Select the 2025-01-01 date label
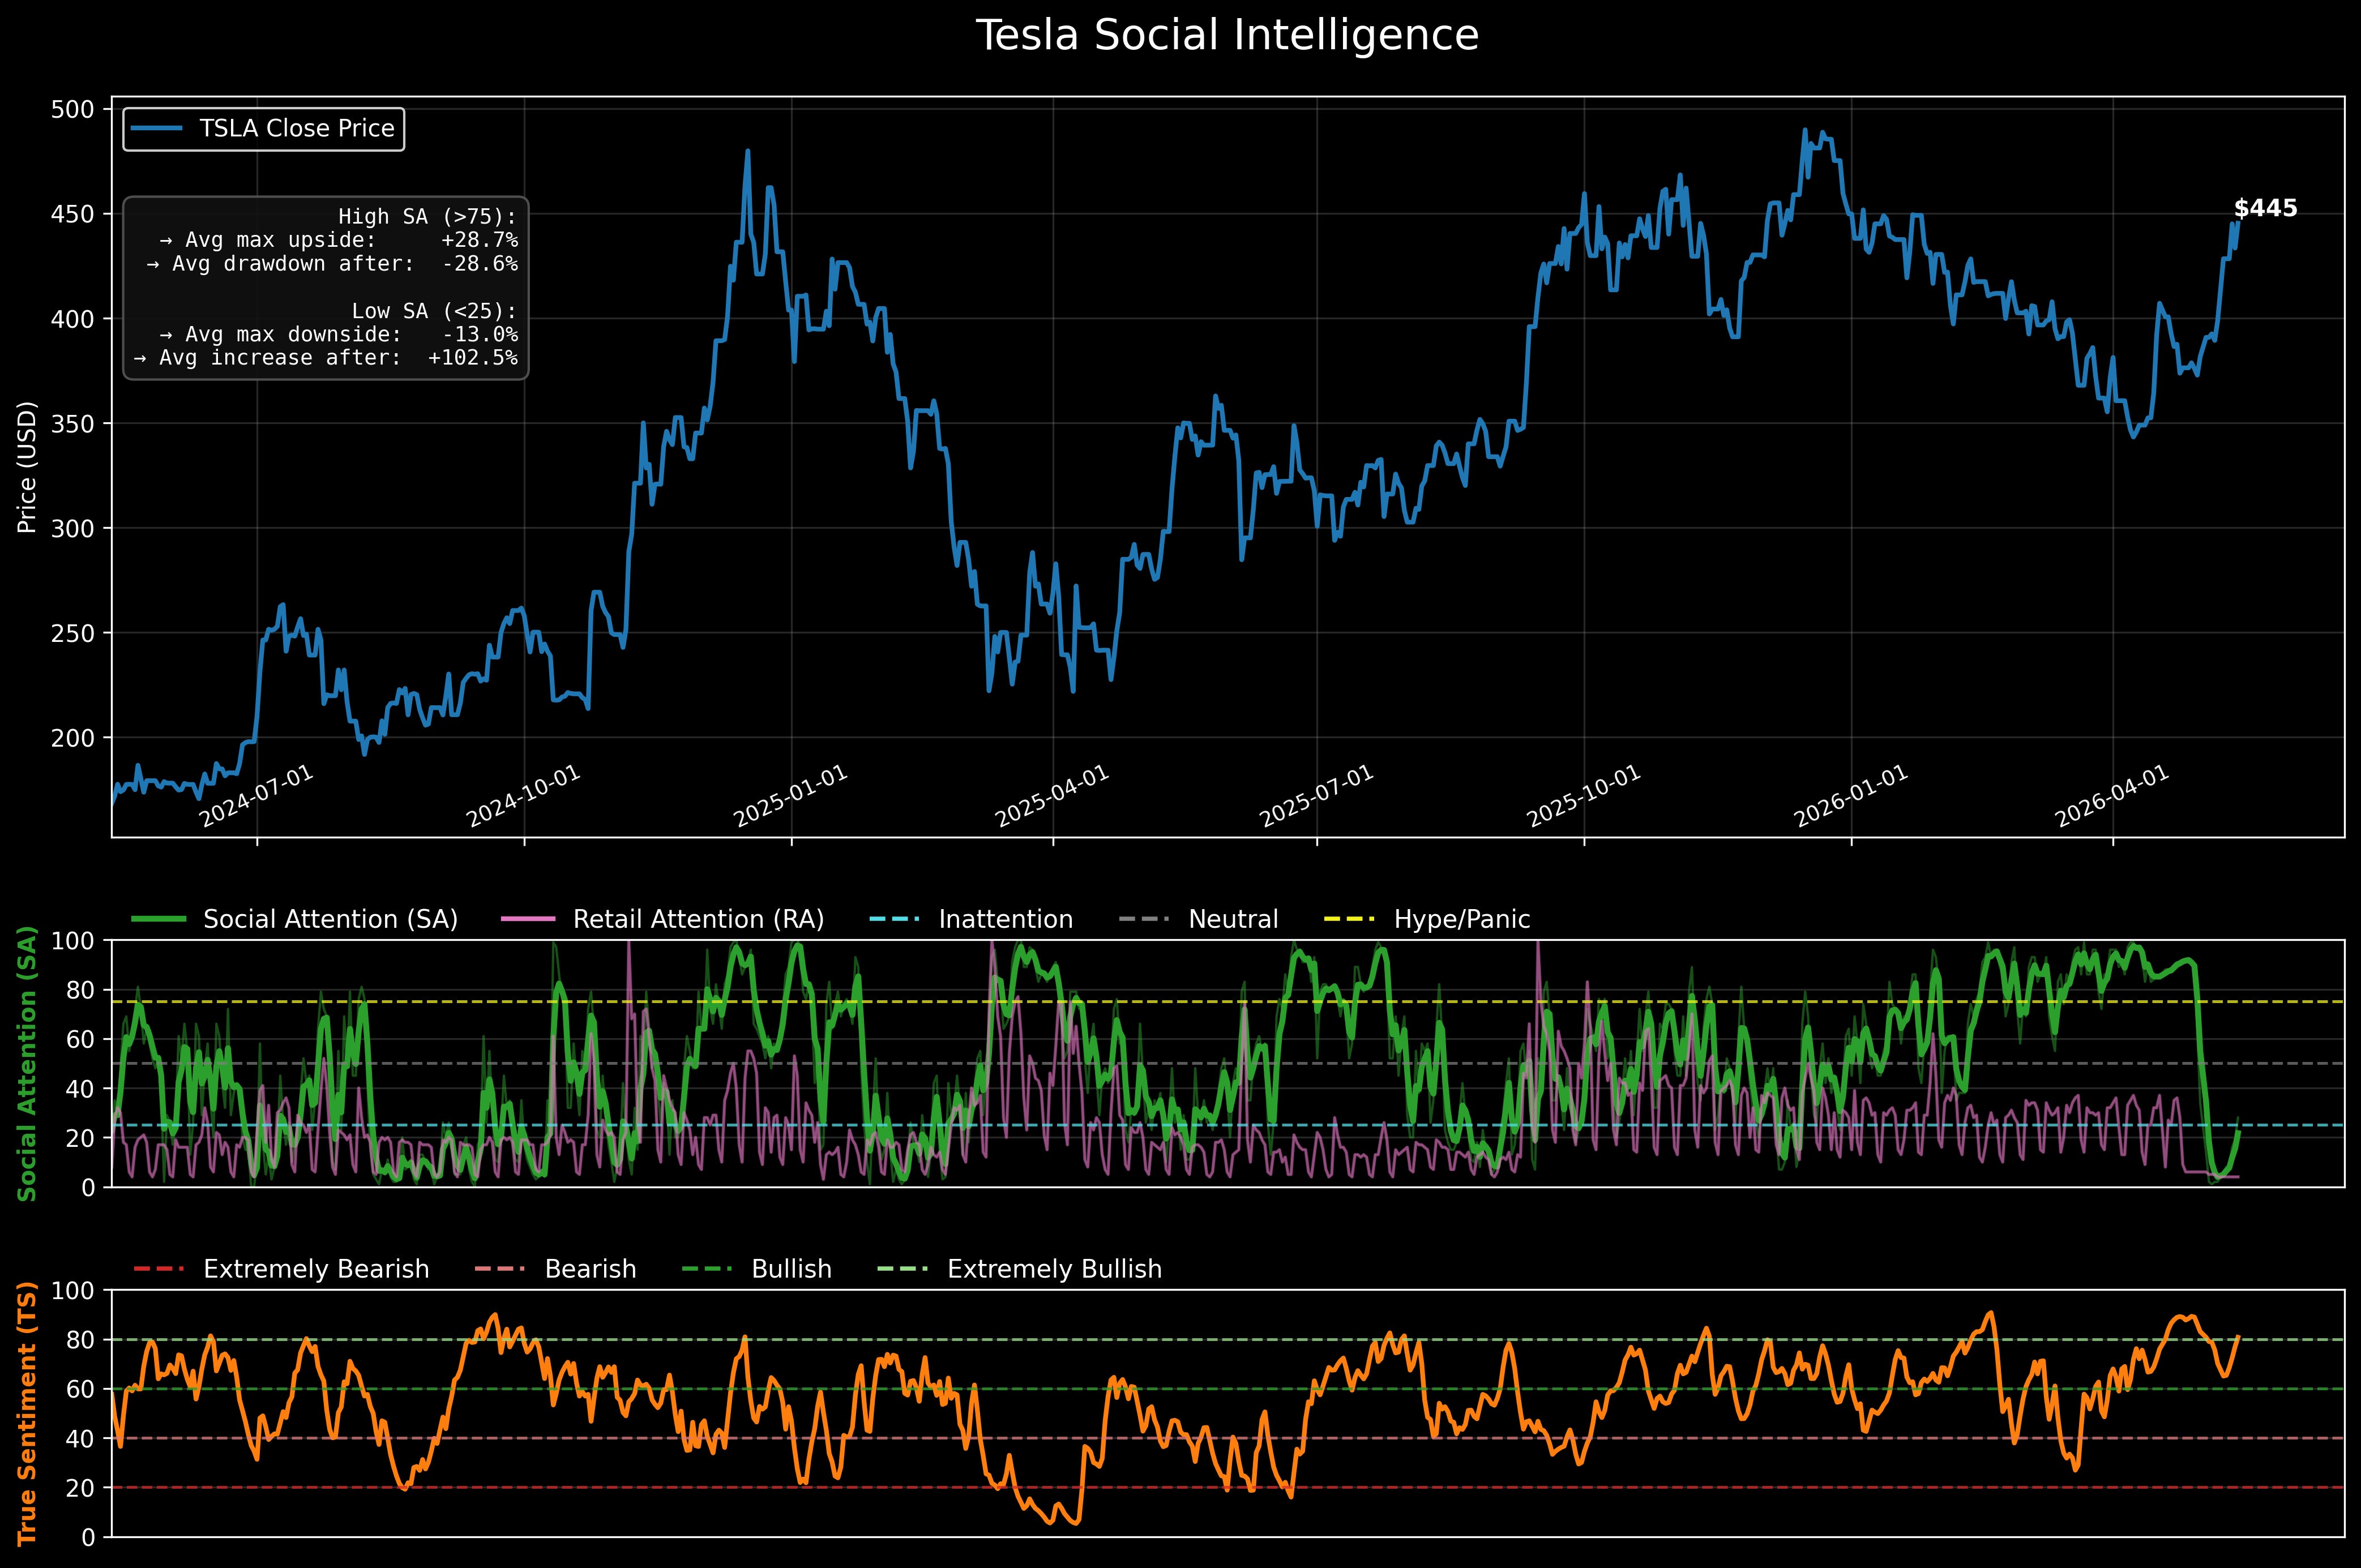Image resolution: width=2361 pixels, height=1568 pixels. point(791,798)
